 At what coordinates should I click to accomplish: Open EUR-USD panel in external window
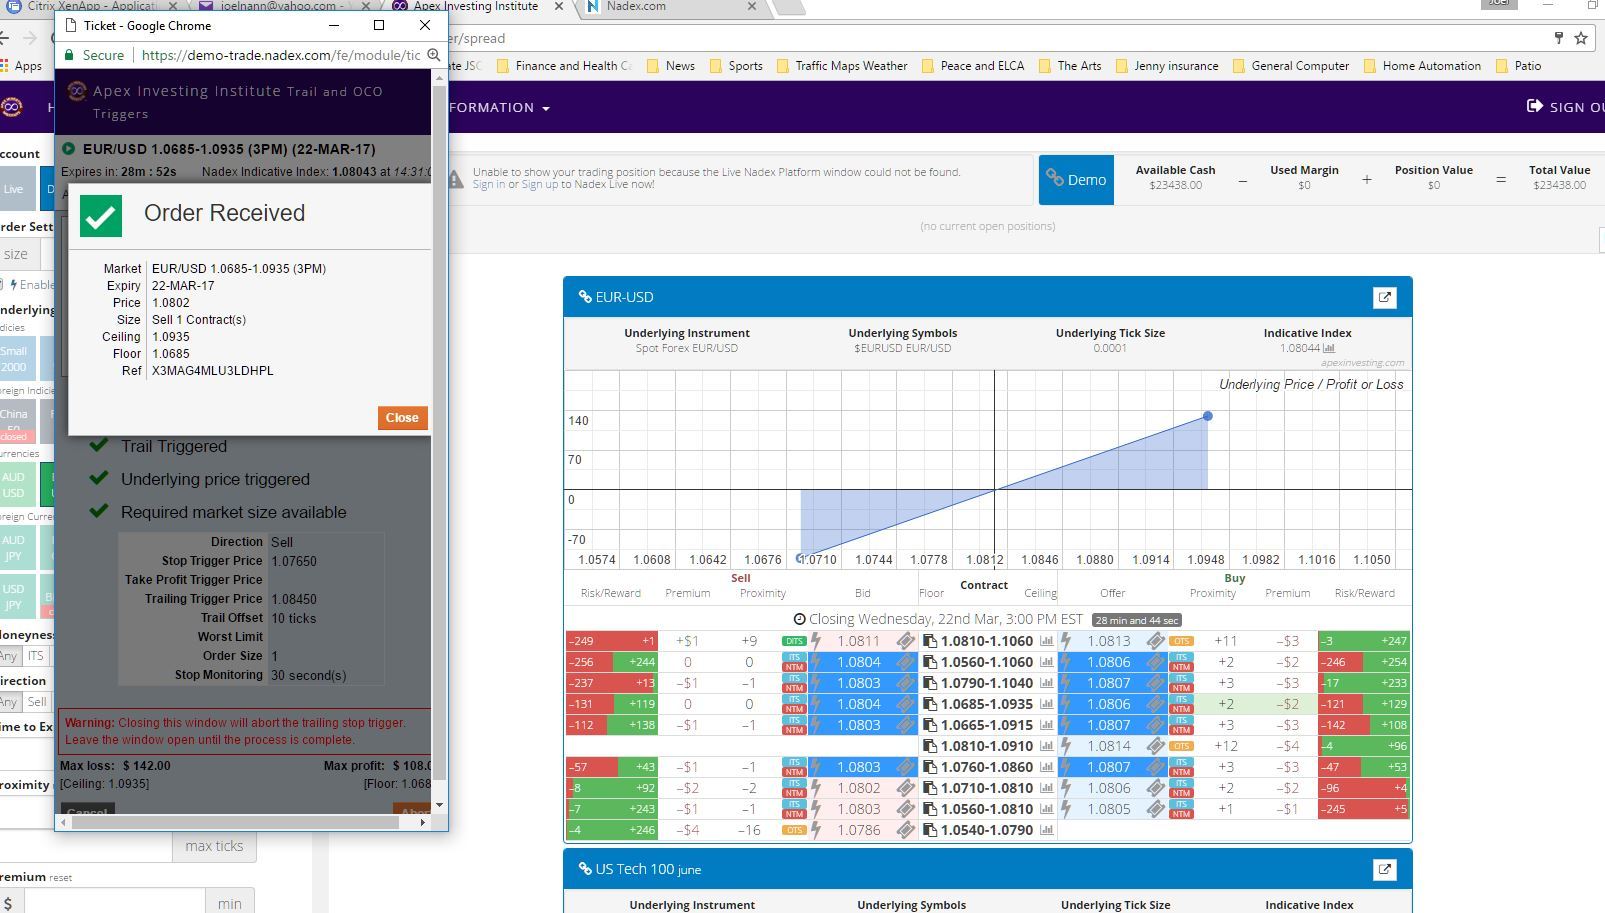(x=1384, y=297)
